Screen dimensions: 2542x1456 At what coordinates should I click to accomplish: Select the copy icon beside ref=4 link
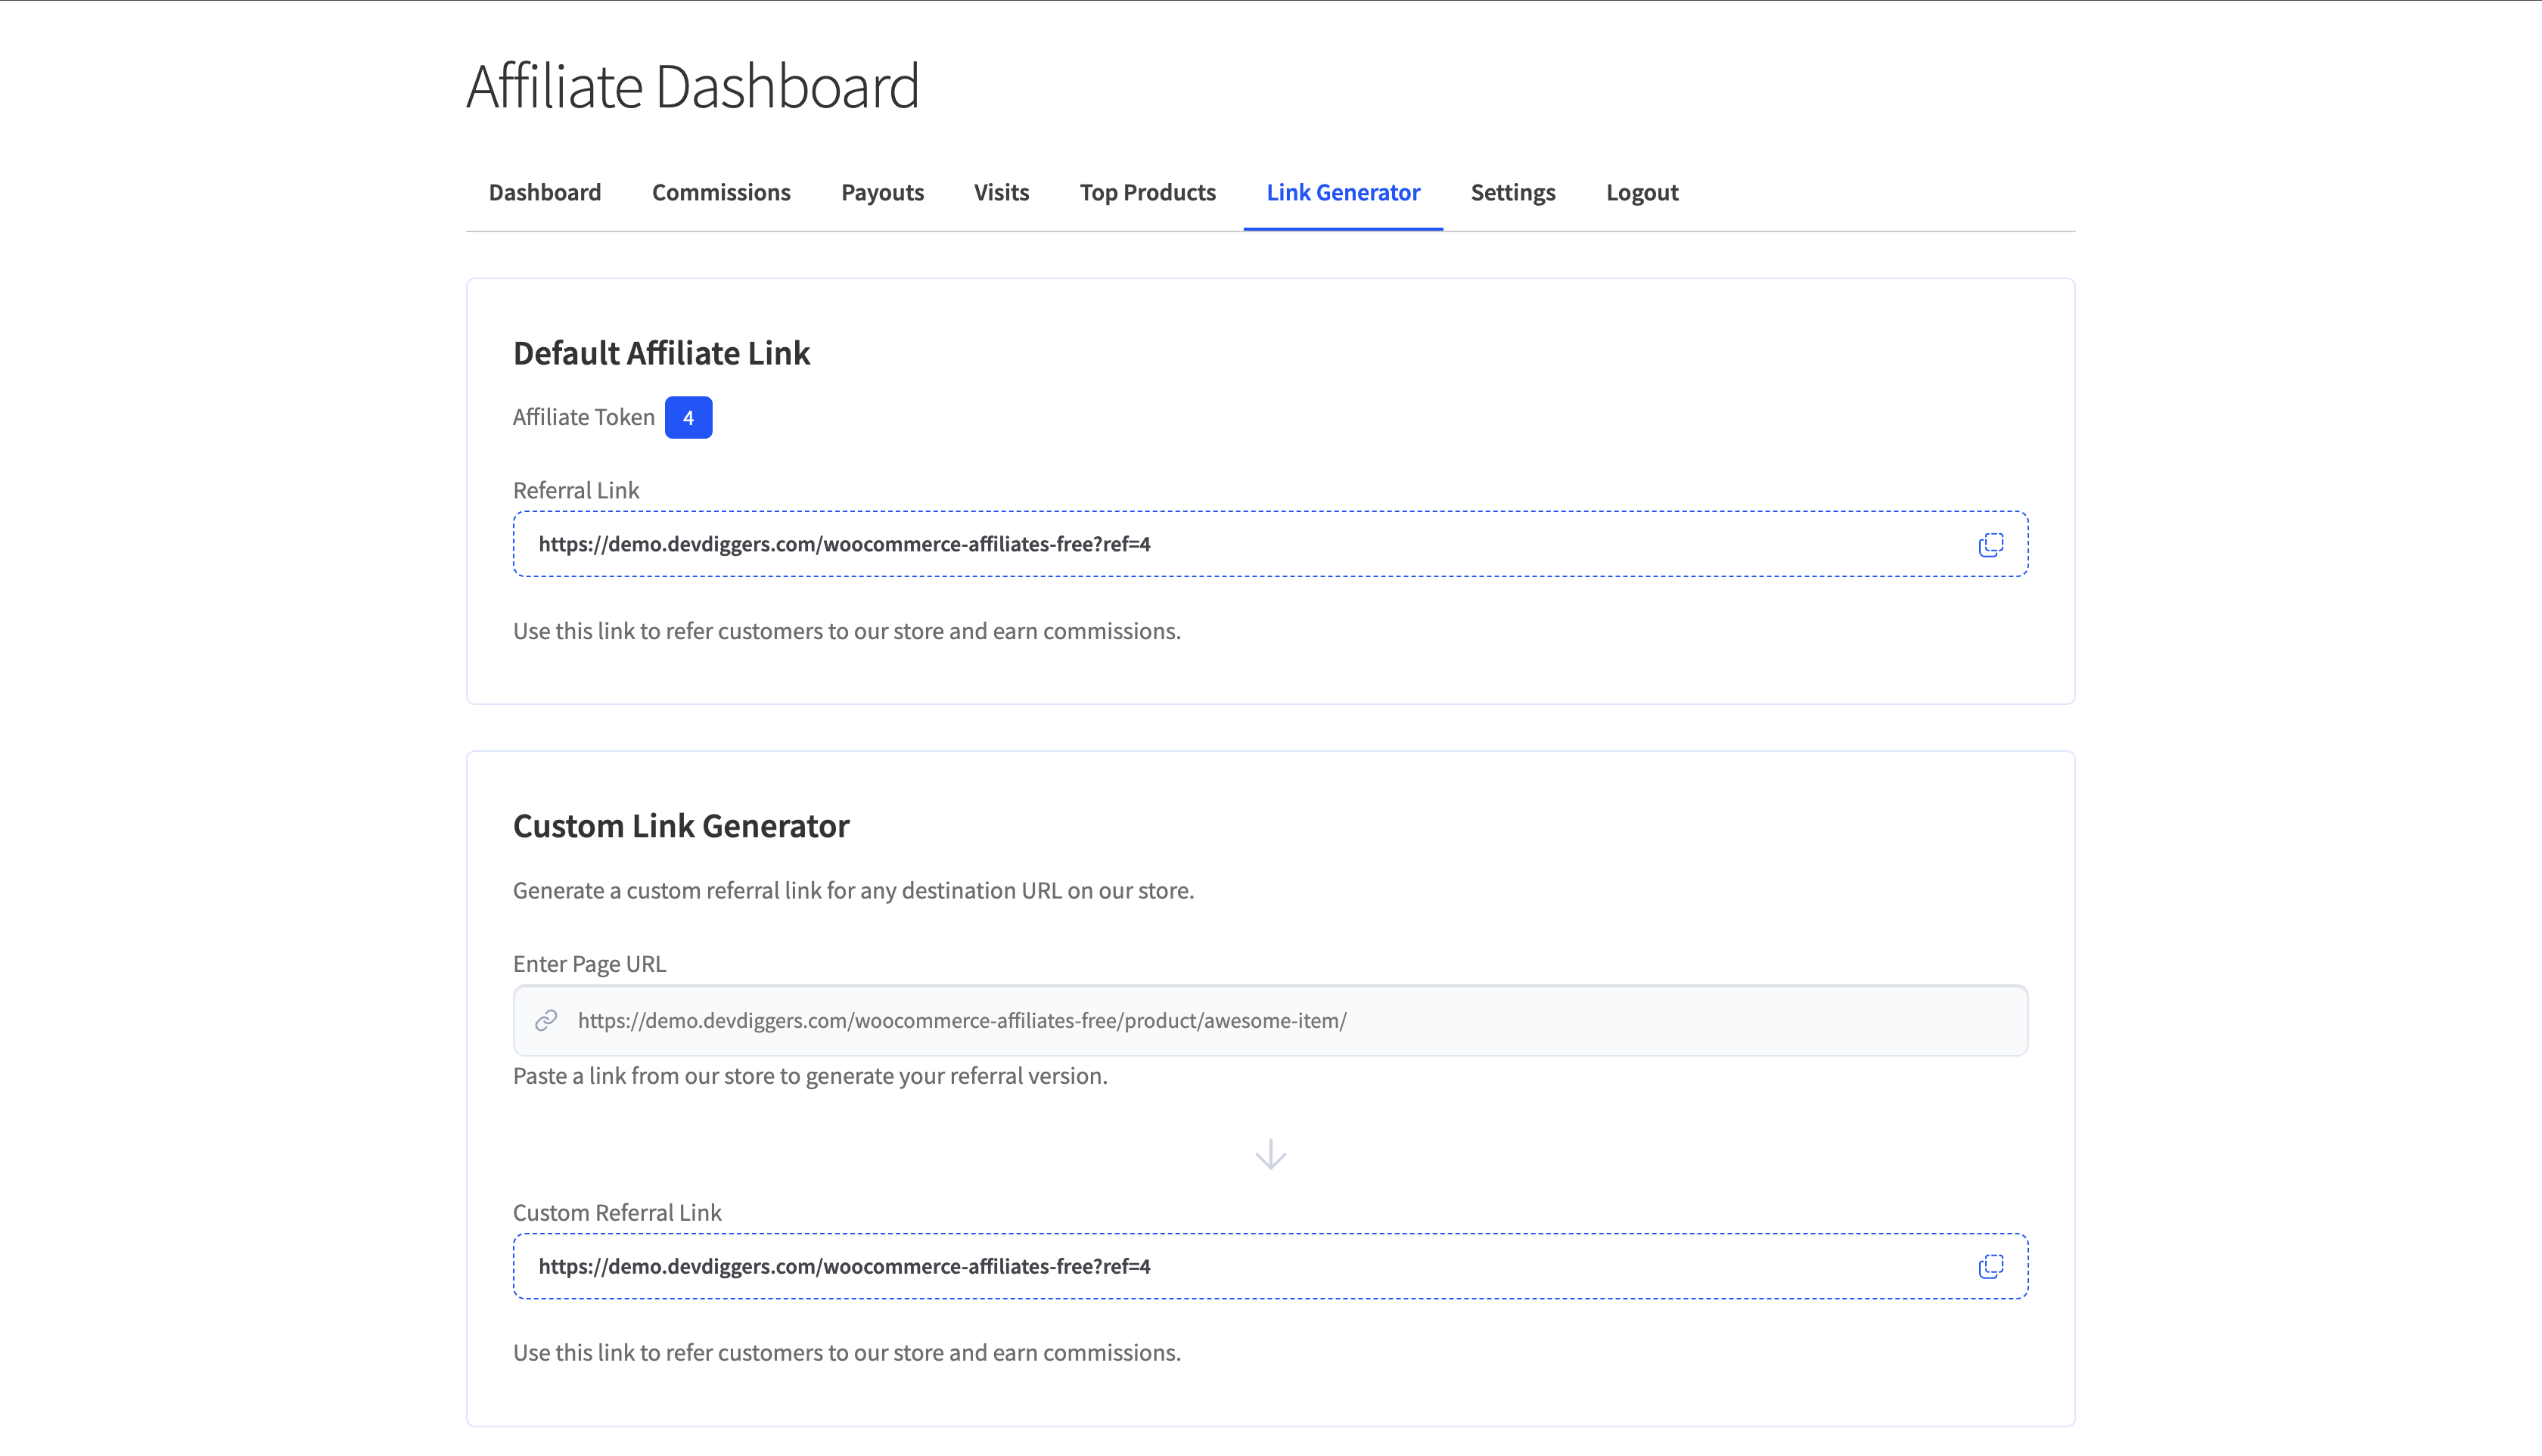[x=1990, y=544]
